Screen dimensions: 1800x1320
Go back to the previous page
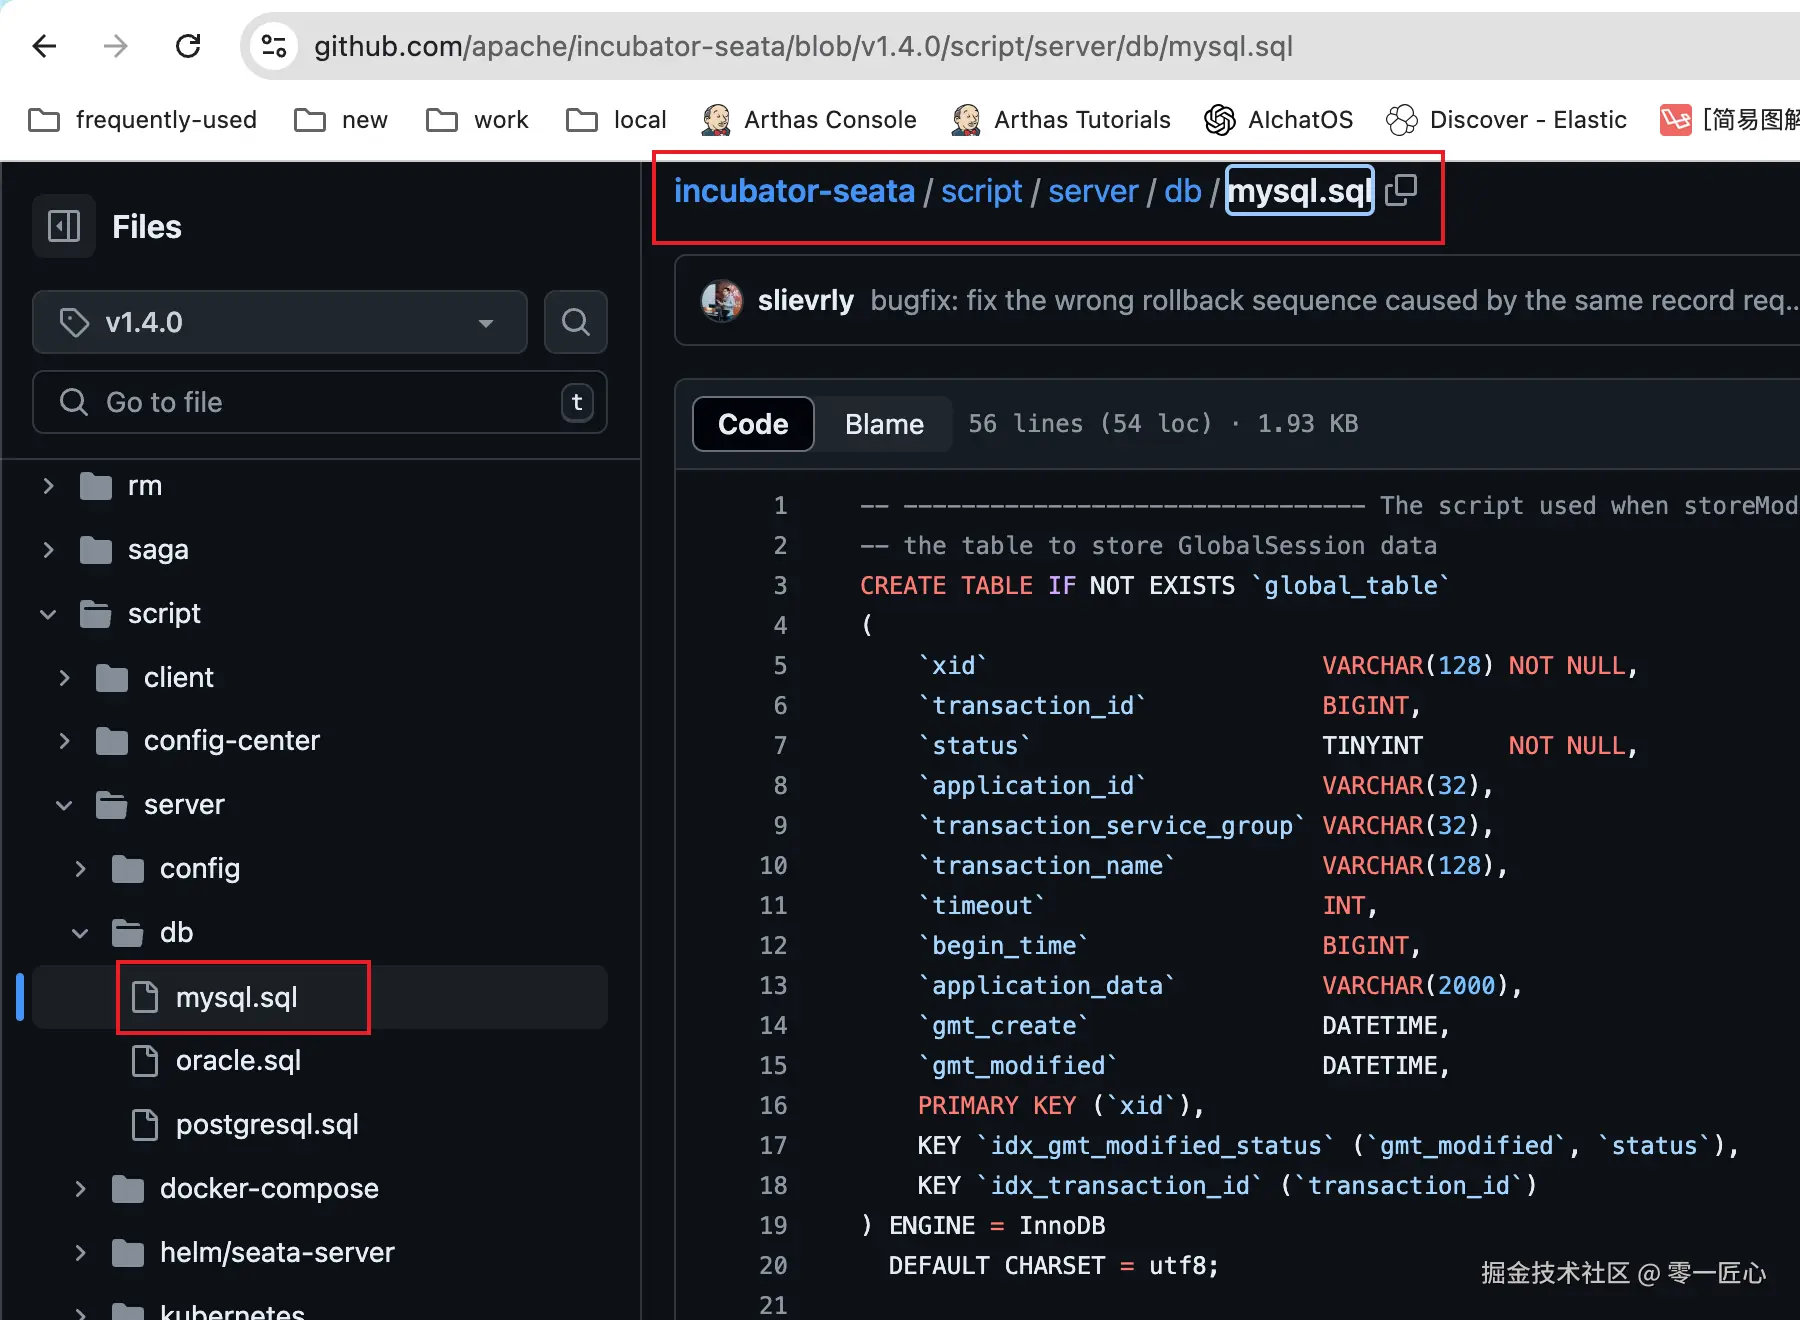[44, 46]
